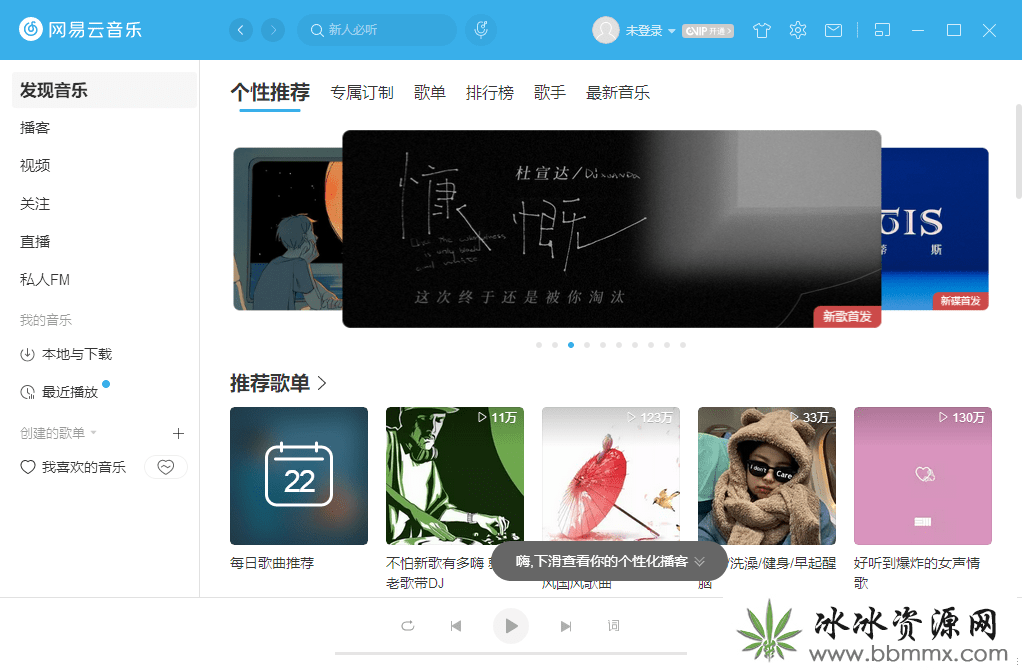The width and height of the screenshot is (1022, 670).
Task: Select the 专属订制 tab
Action: point(362,93)
